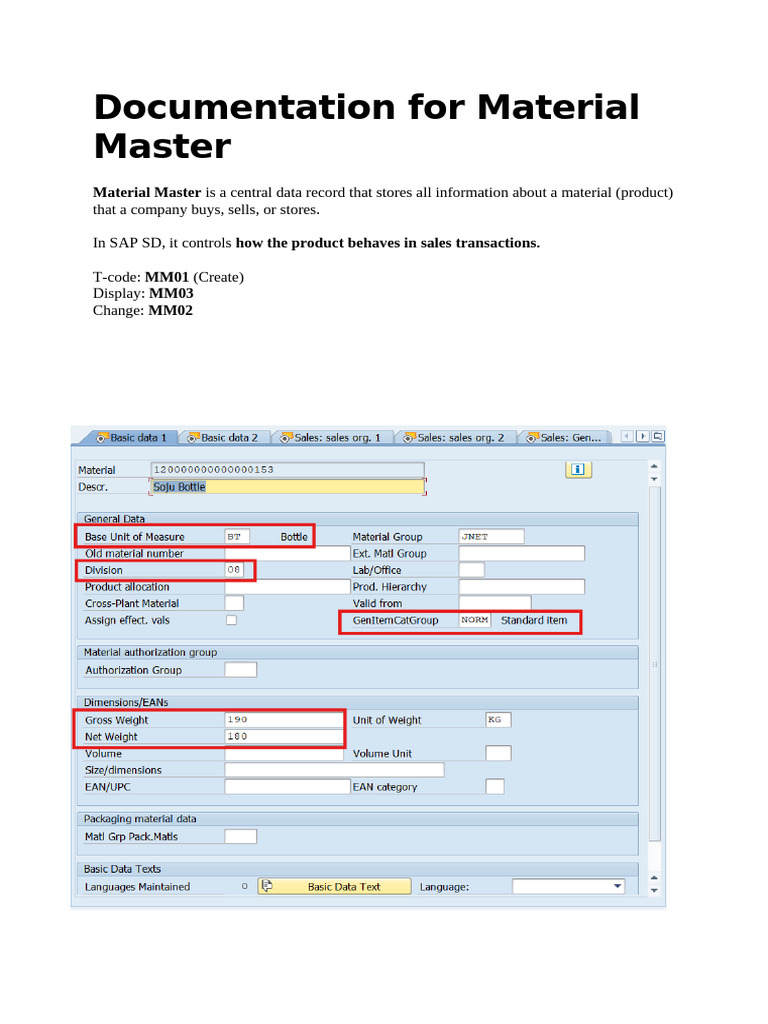
Task: Open the Sales: sales org. 1 tab
Action: [330, 438]
